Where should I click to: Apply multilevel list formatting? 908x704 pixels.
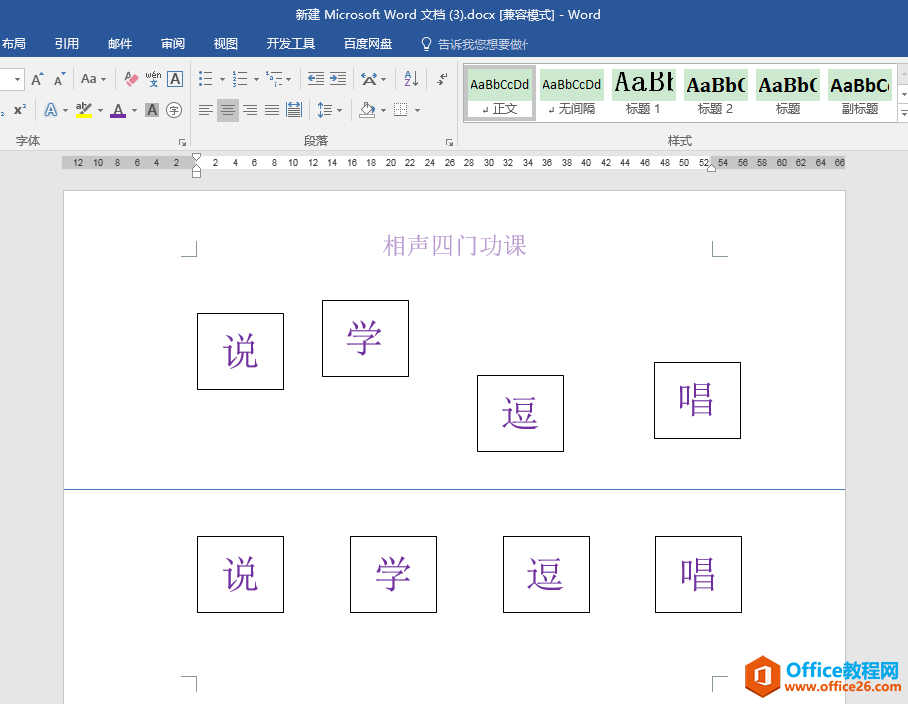(274, 79)
